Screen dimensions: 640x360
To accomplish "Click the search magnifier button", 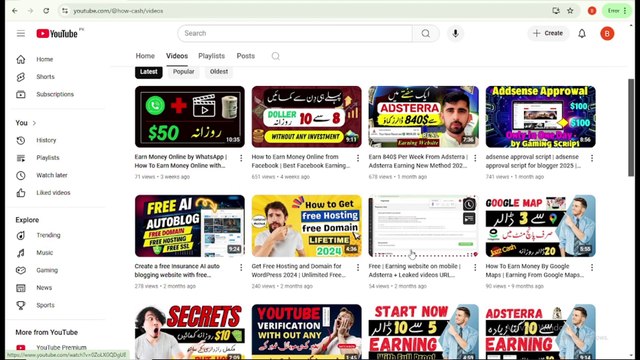I will pos(426,33).
